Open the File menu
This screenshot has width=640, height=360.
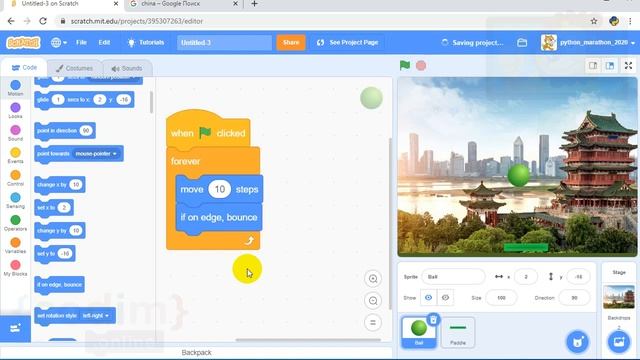[81, 42]
